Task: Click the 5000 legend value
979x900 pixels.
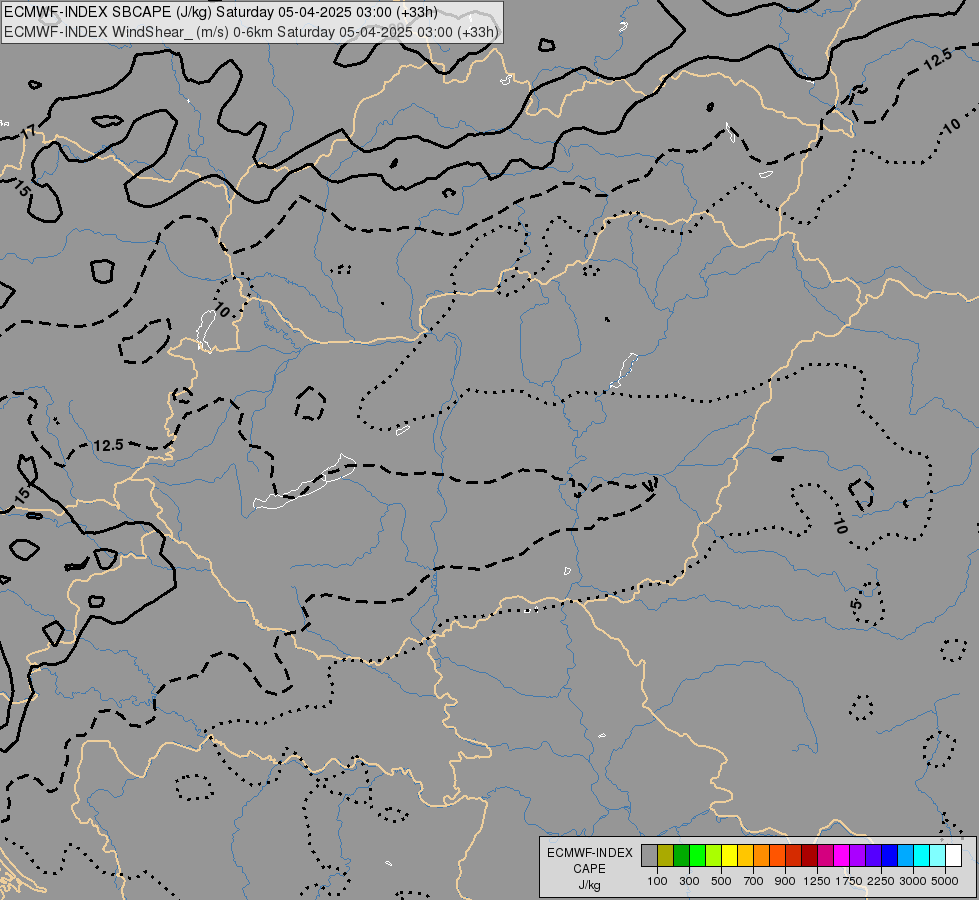Action: (945, 881)
